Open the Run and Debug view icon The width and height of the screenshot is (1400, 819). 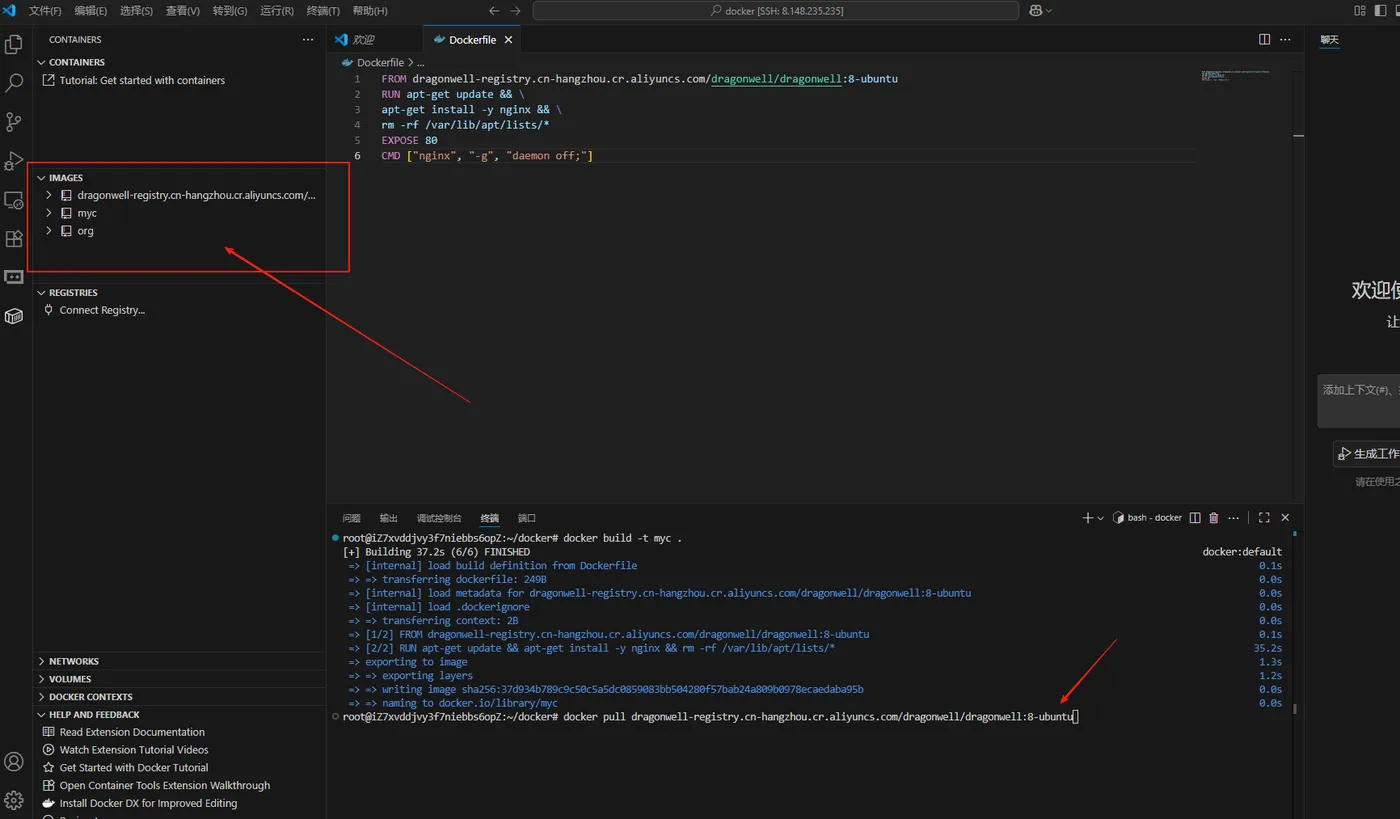coord(14,161)
